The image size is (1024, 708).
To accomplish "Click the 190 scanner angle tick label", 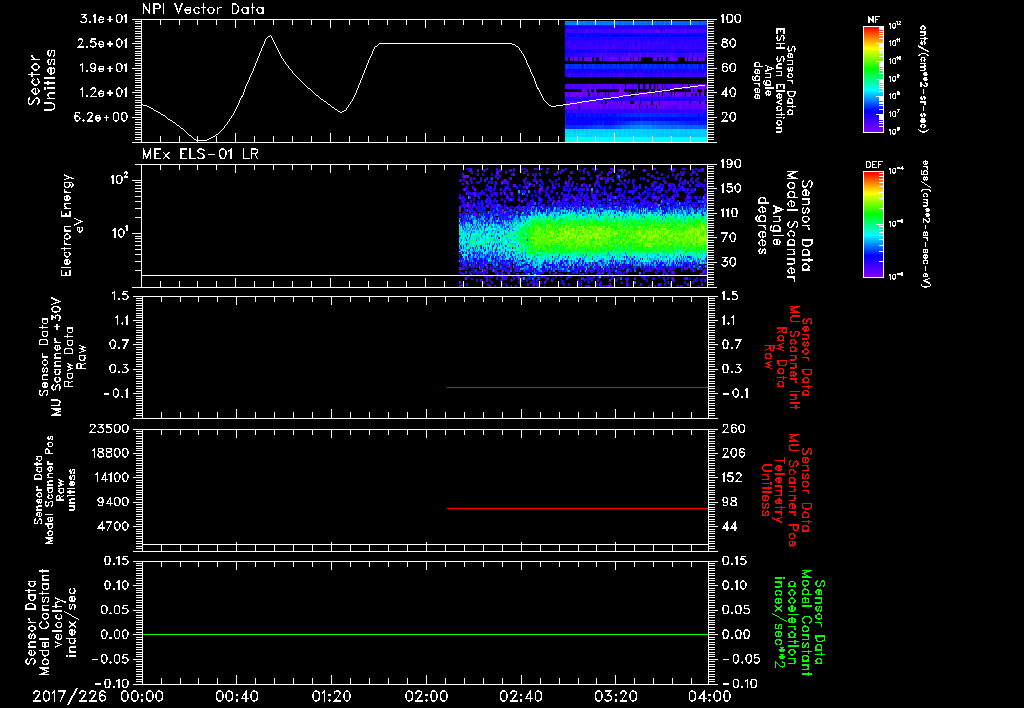I will pos(731,164).
